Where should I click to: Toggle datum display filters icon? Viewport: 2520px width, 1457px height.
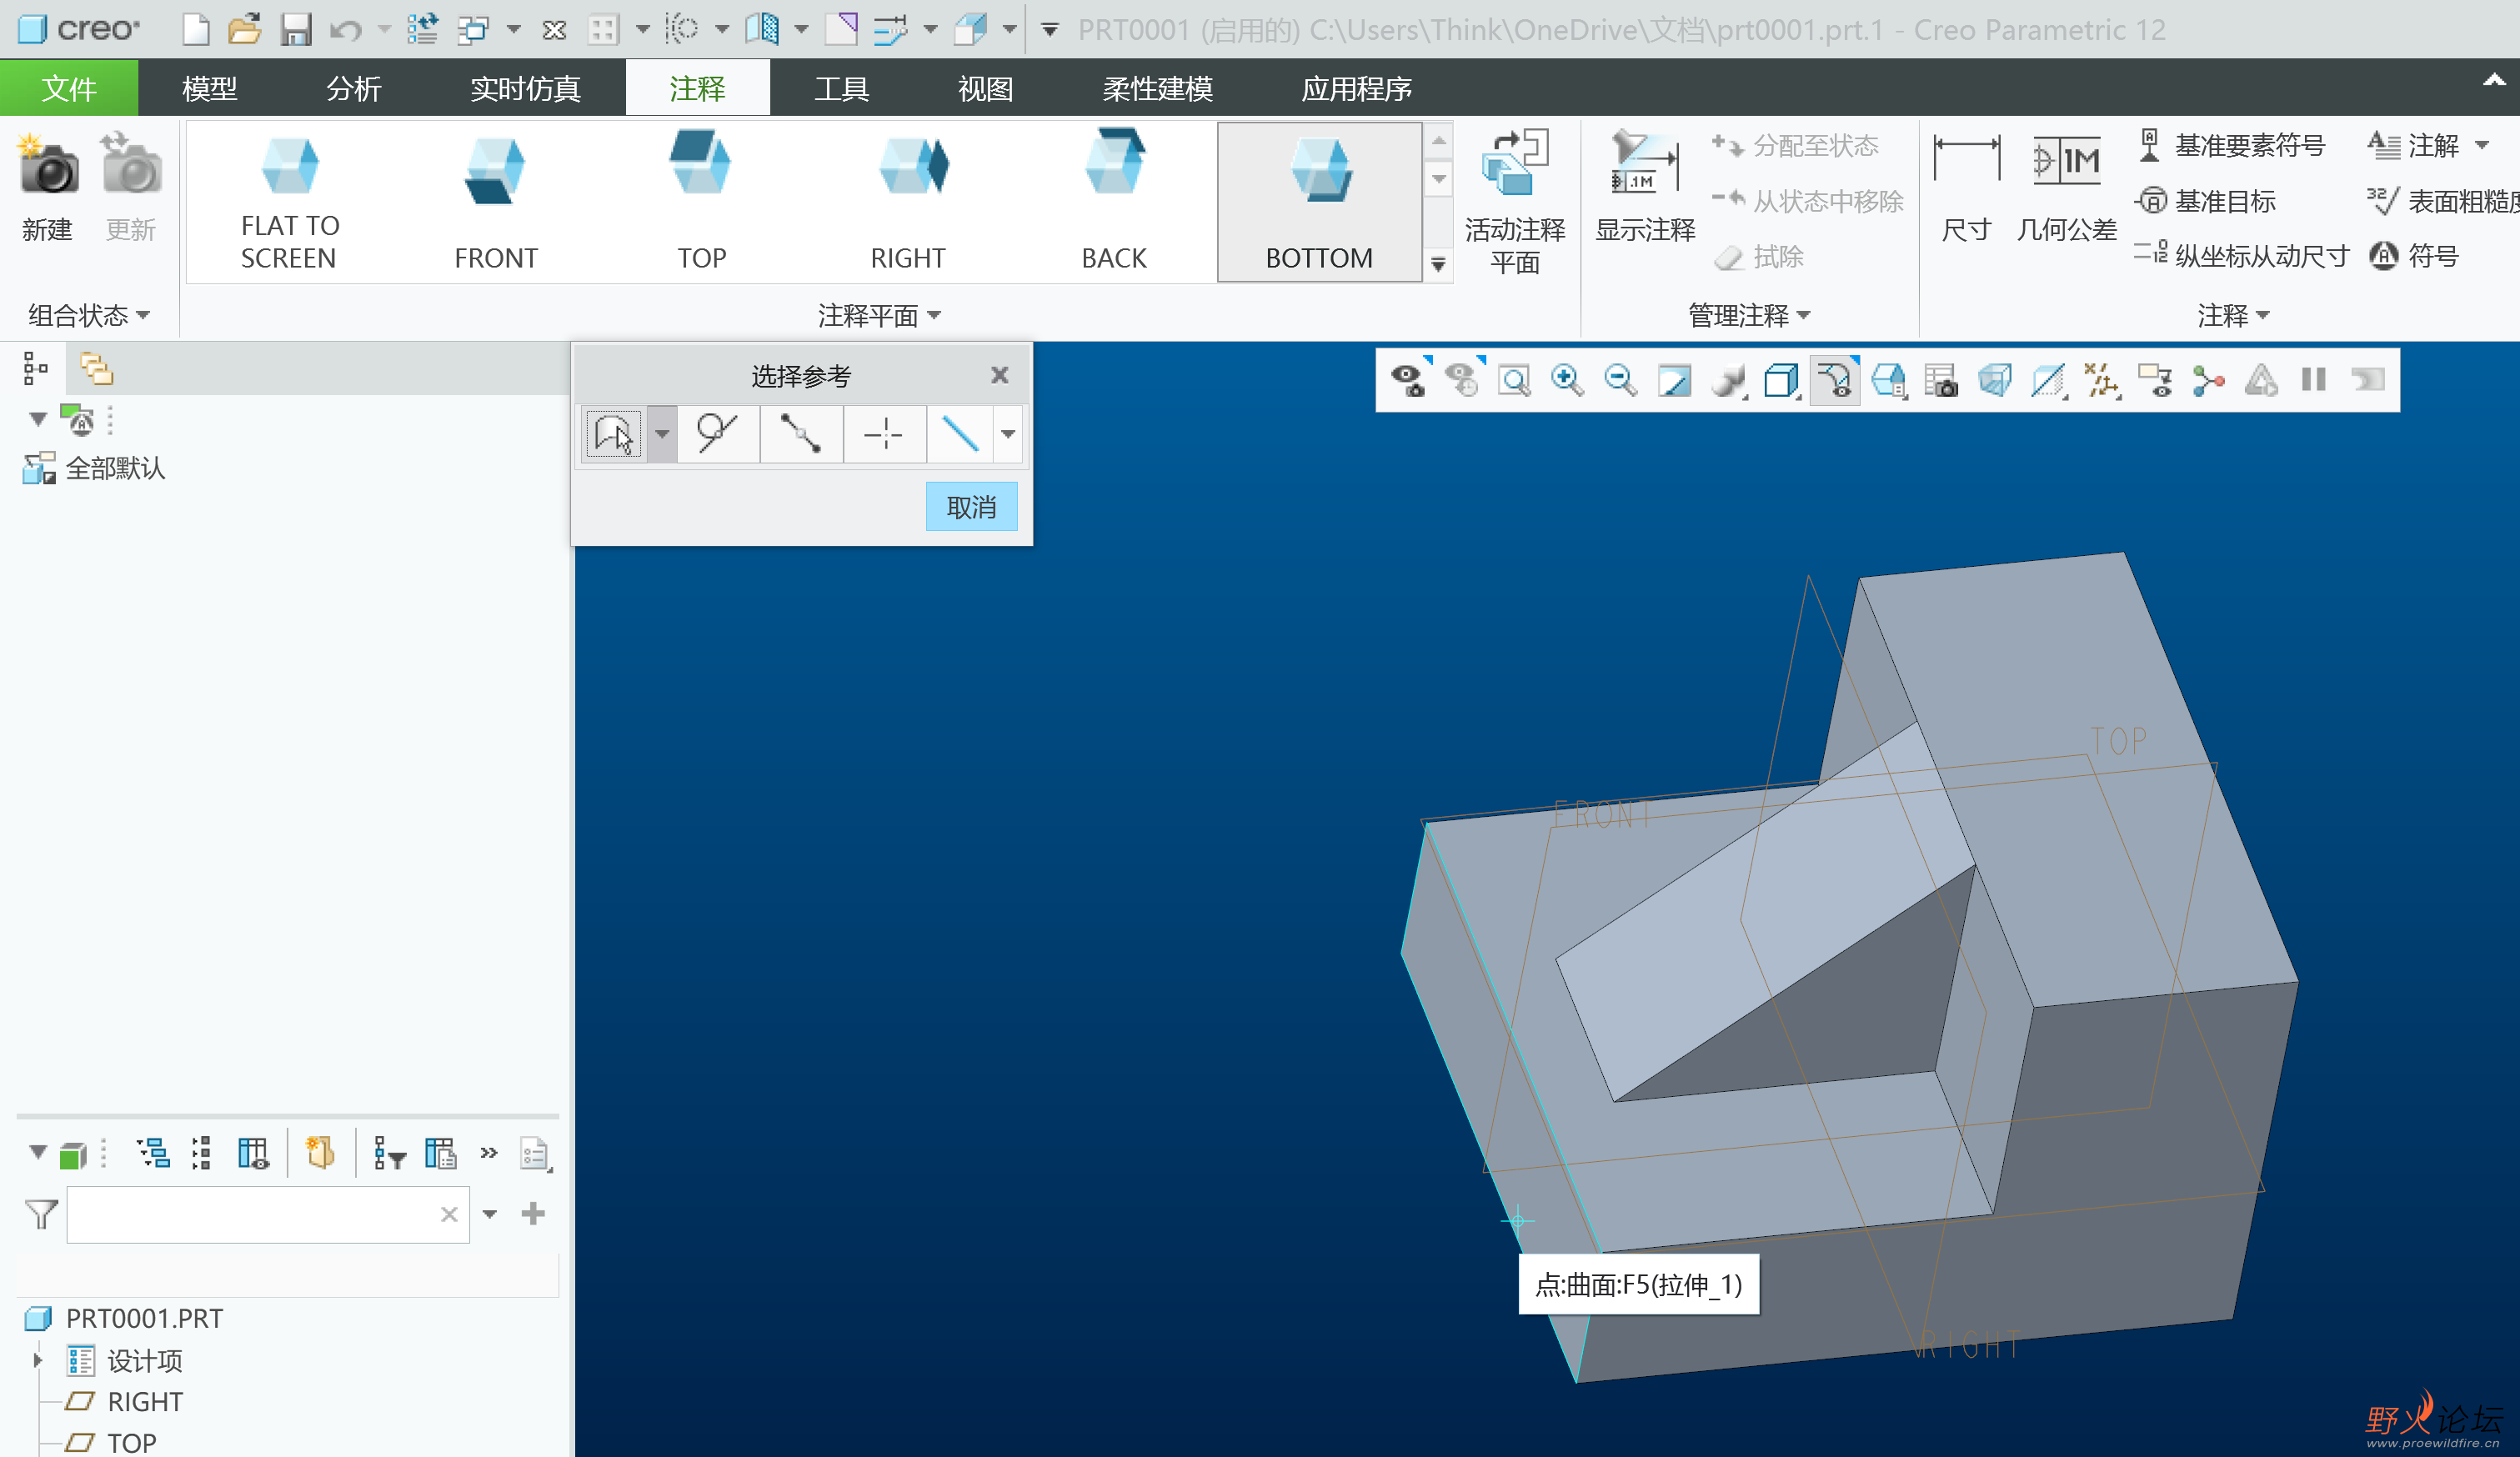click(x=2101, y=381)
